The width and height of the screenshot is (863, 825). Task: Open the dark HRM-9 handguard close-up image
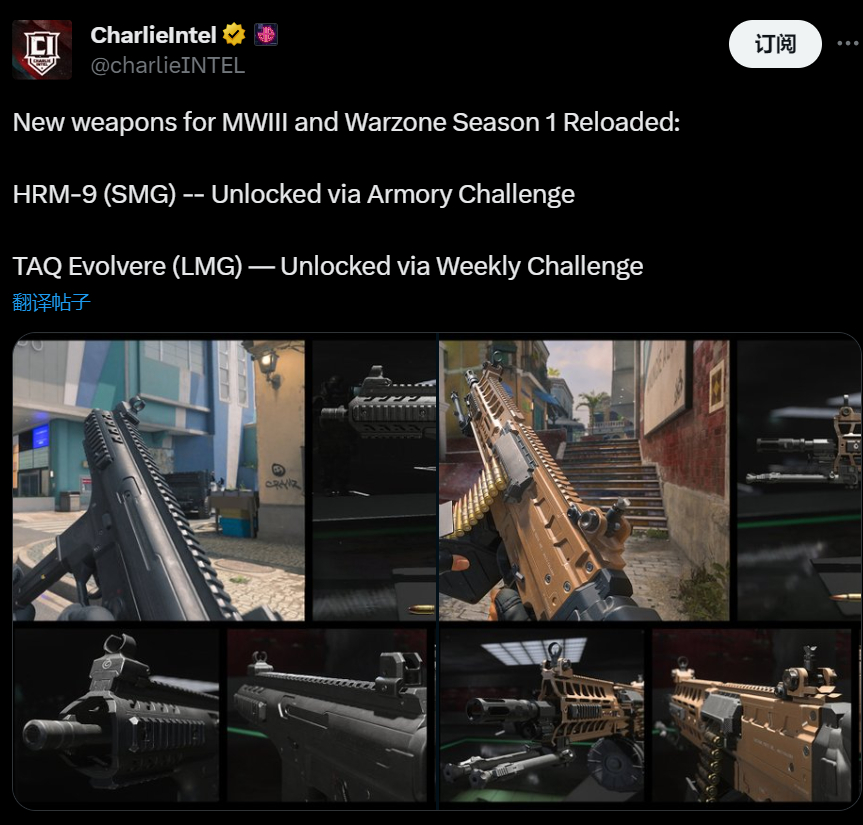pos(374,480)
